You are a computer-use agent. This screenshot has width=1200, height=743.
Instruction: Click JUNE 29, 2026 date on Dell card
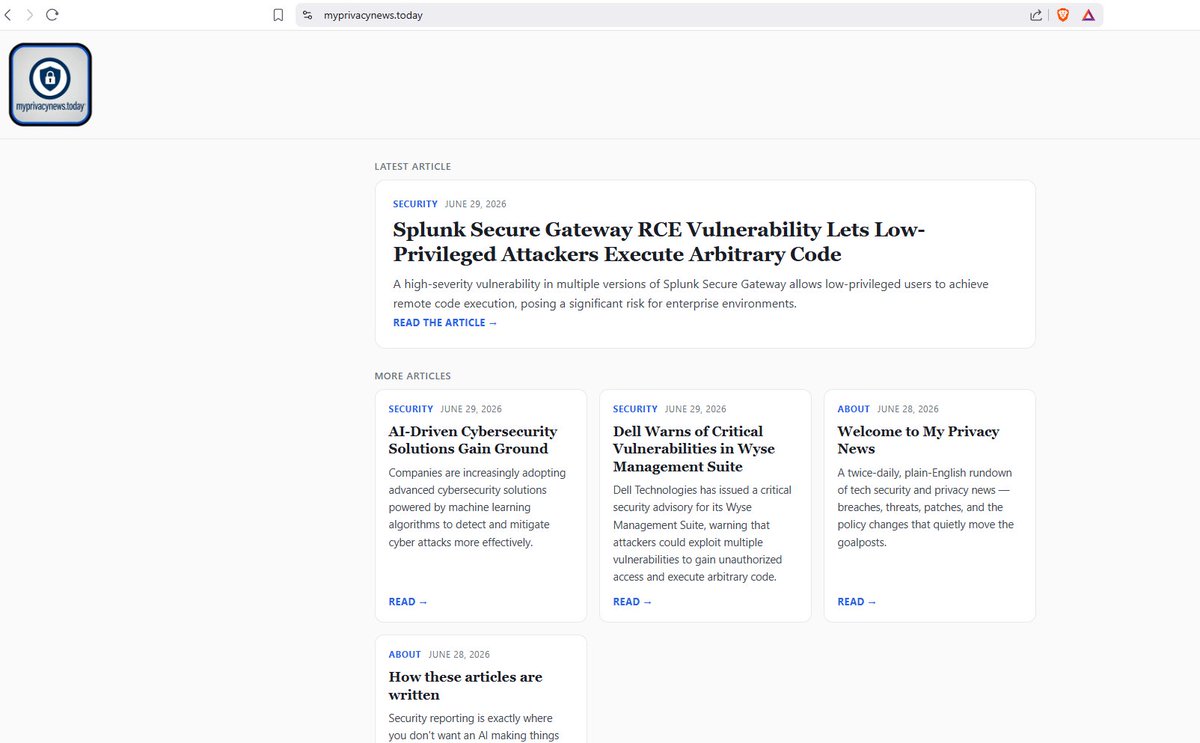click(x=695, y=409)
